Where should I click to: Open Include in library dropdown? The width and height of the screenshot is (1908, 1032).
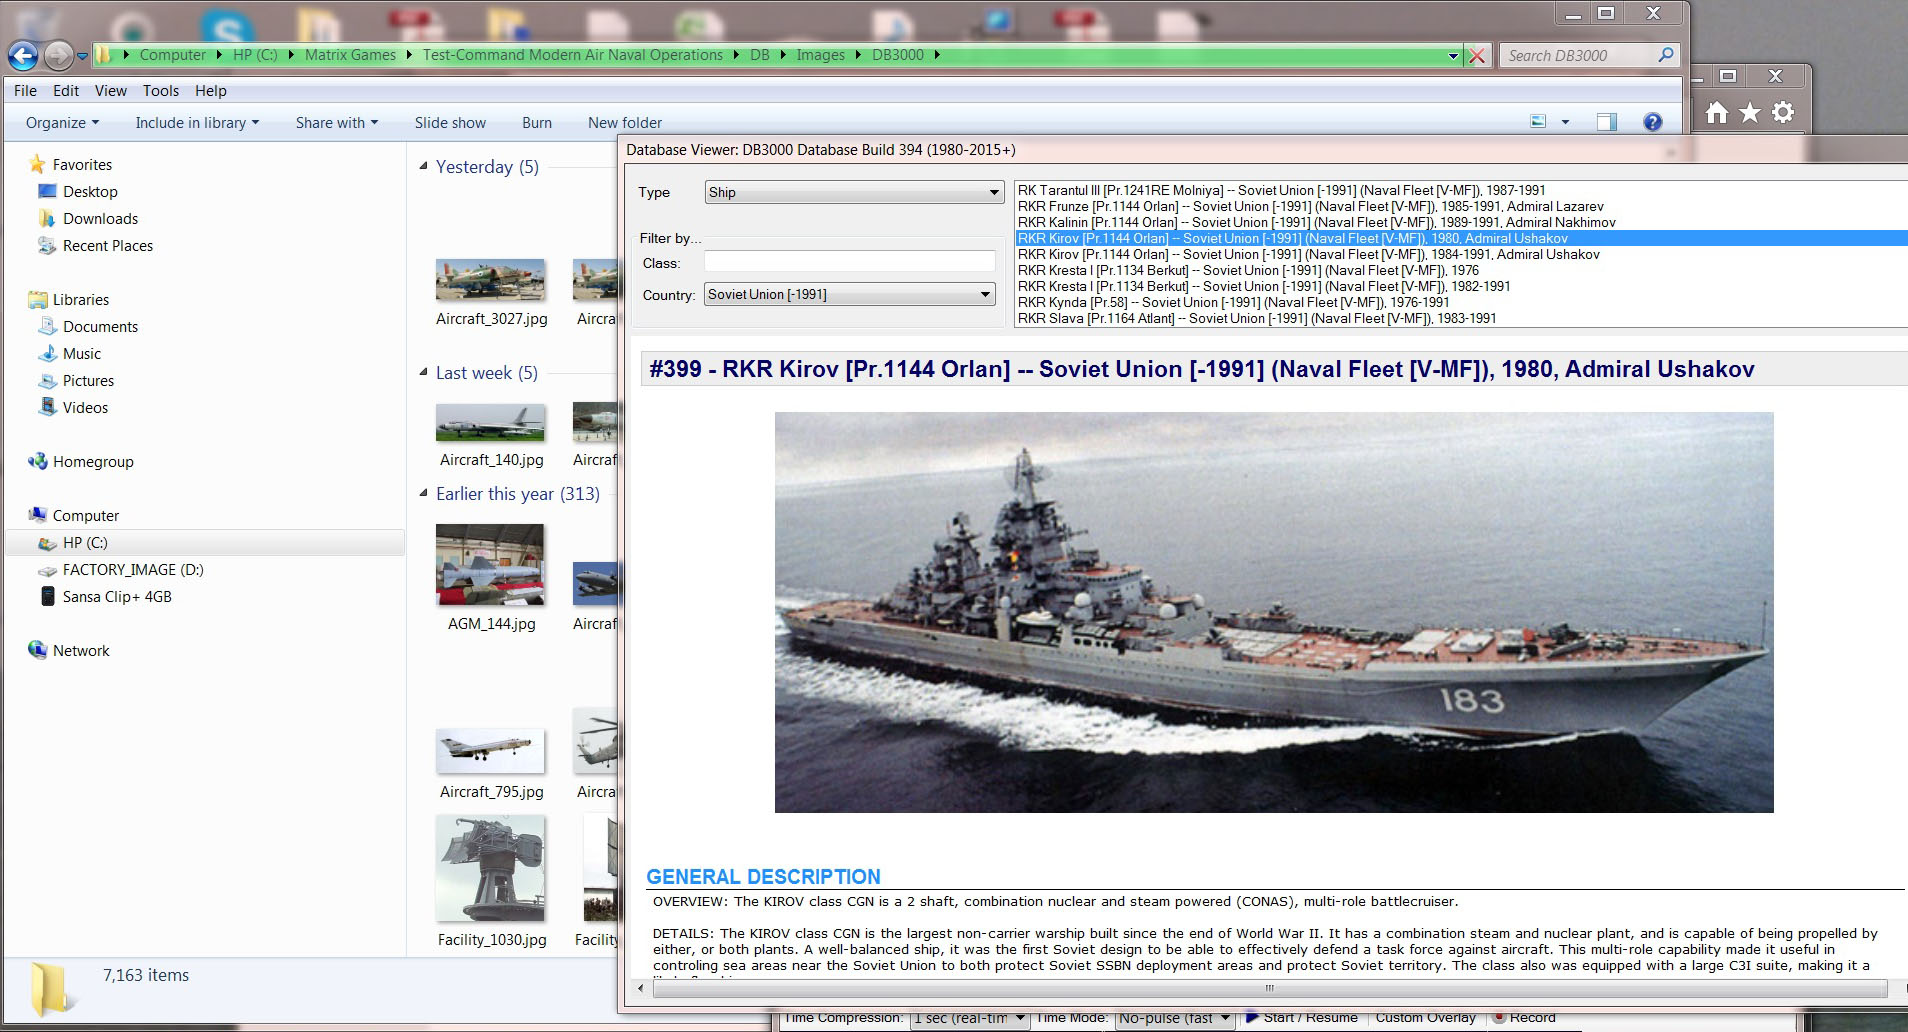(197, 122)
